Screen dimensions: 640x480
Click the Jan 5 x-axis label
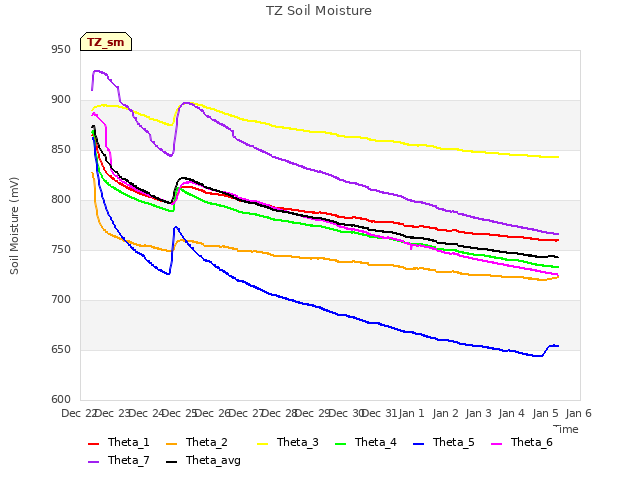[x=545, y=413]
